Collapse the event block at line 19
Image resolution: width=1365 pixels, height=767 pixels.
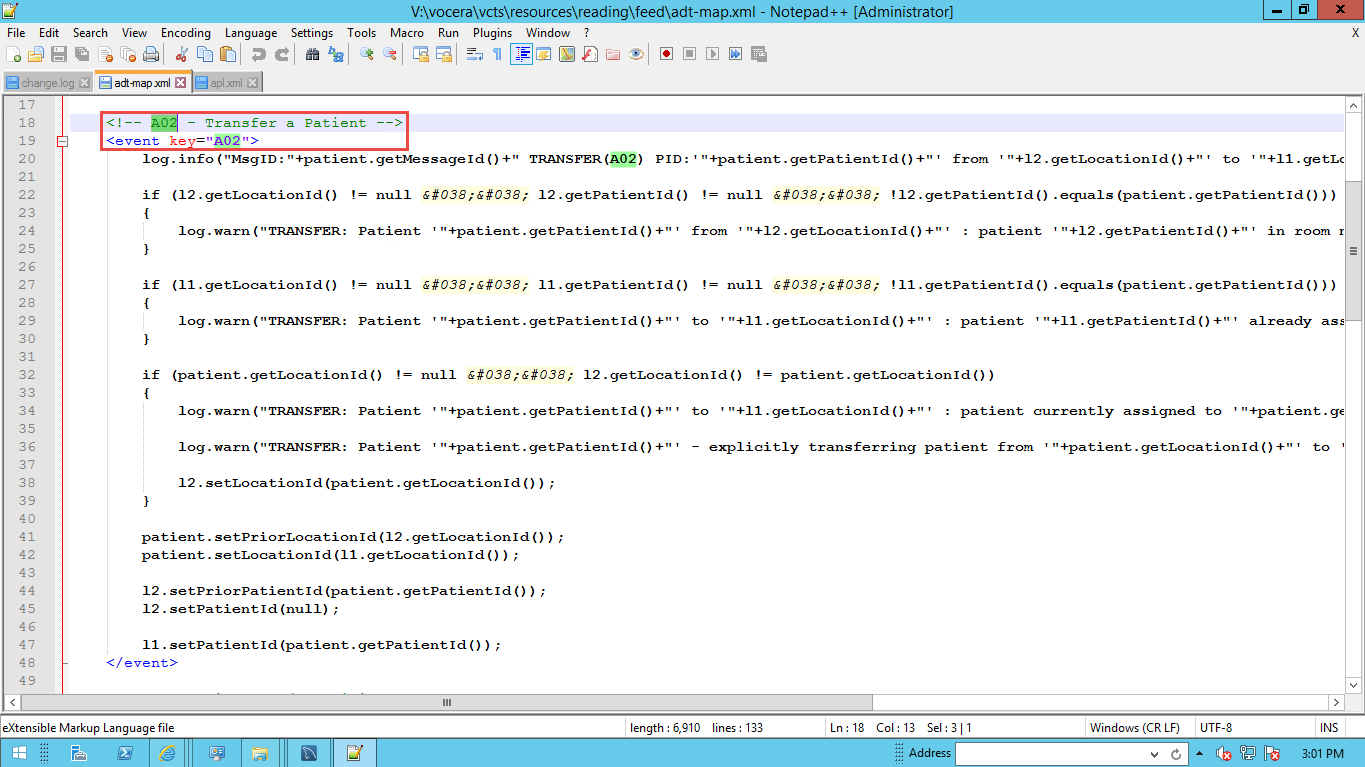[x=62, y=141]
